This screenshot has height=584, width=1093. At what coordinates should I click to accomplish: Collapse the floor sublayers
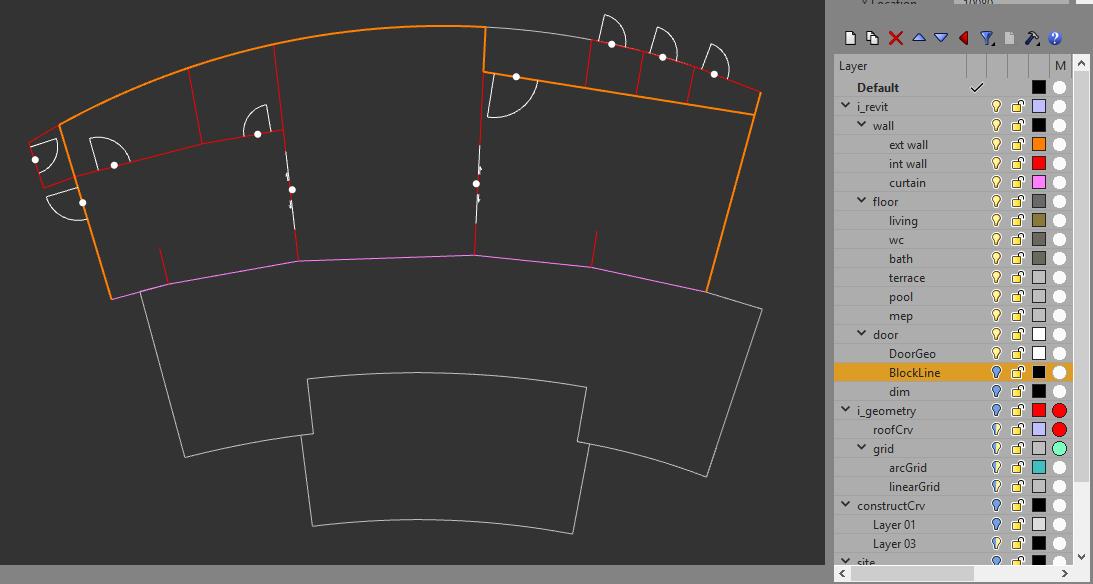[x=862, y=201]
